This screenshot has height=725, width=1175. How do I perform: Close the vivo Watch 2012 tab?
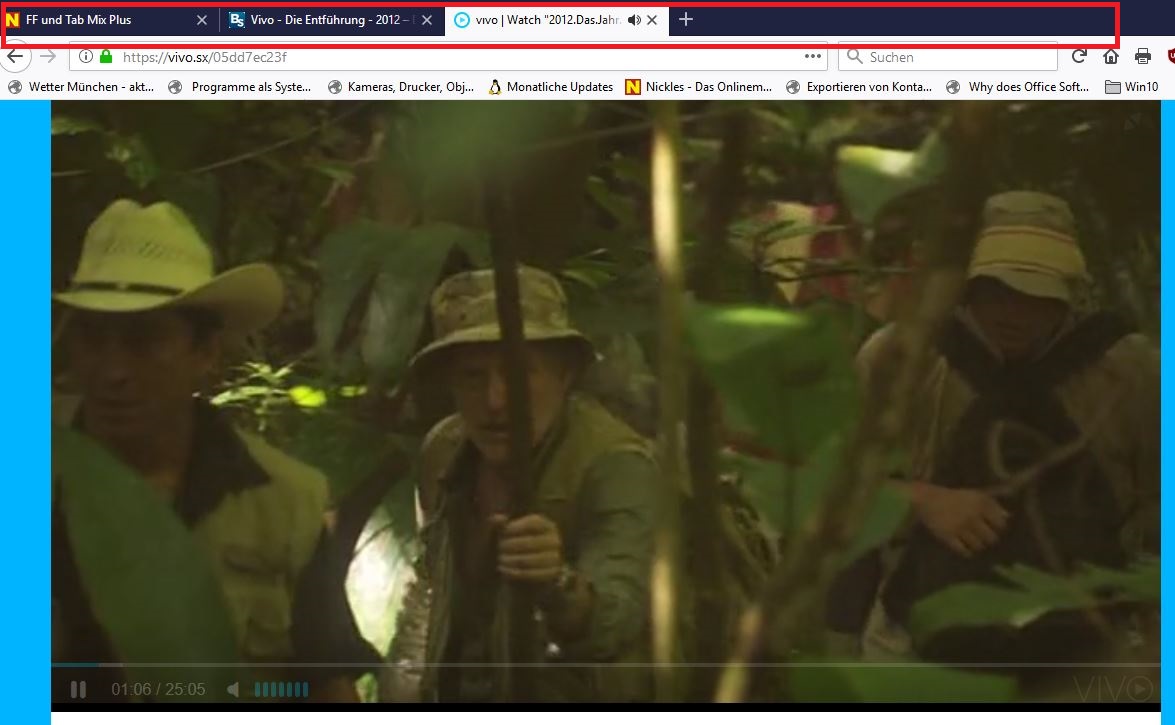[652, 20]
